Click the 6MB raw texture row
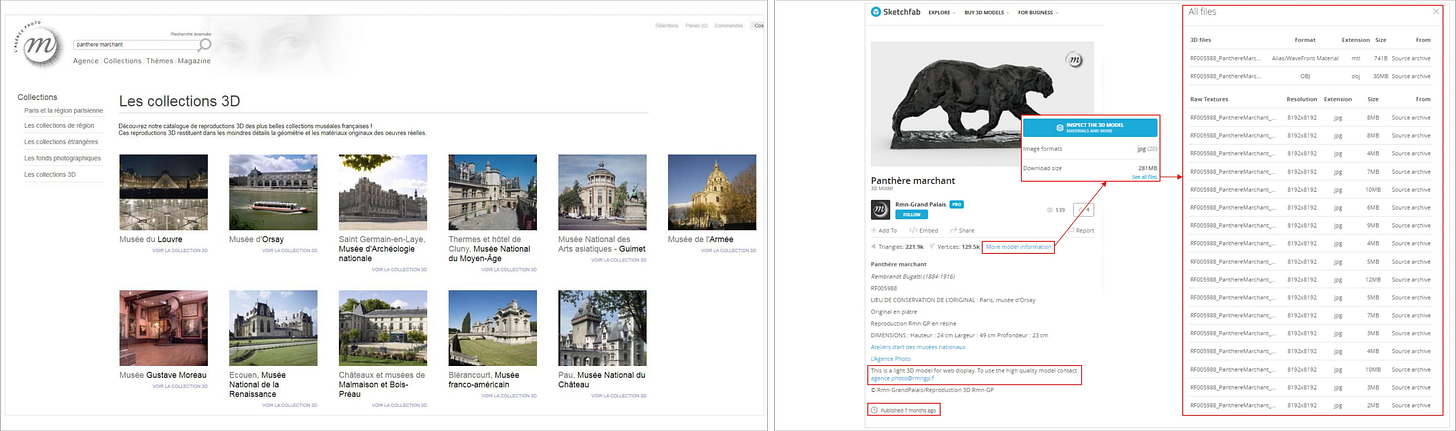Image resolution: width=1456 pixels, height=431 pixels. coord(1310,206)
